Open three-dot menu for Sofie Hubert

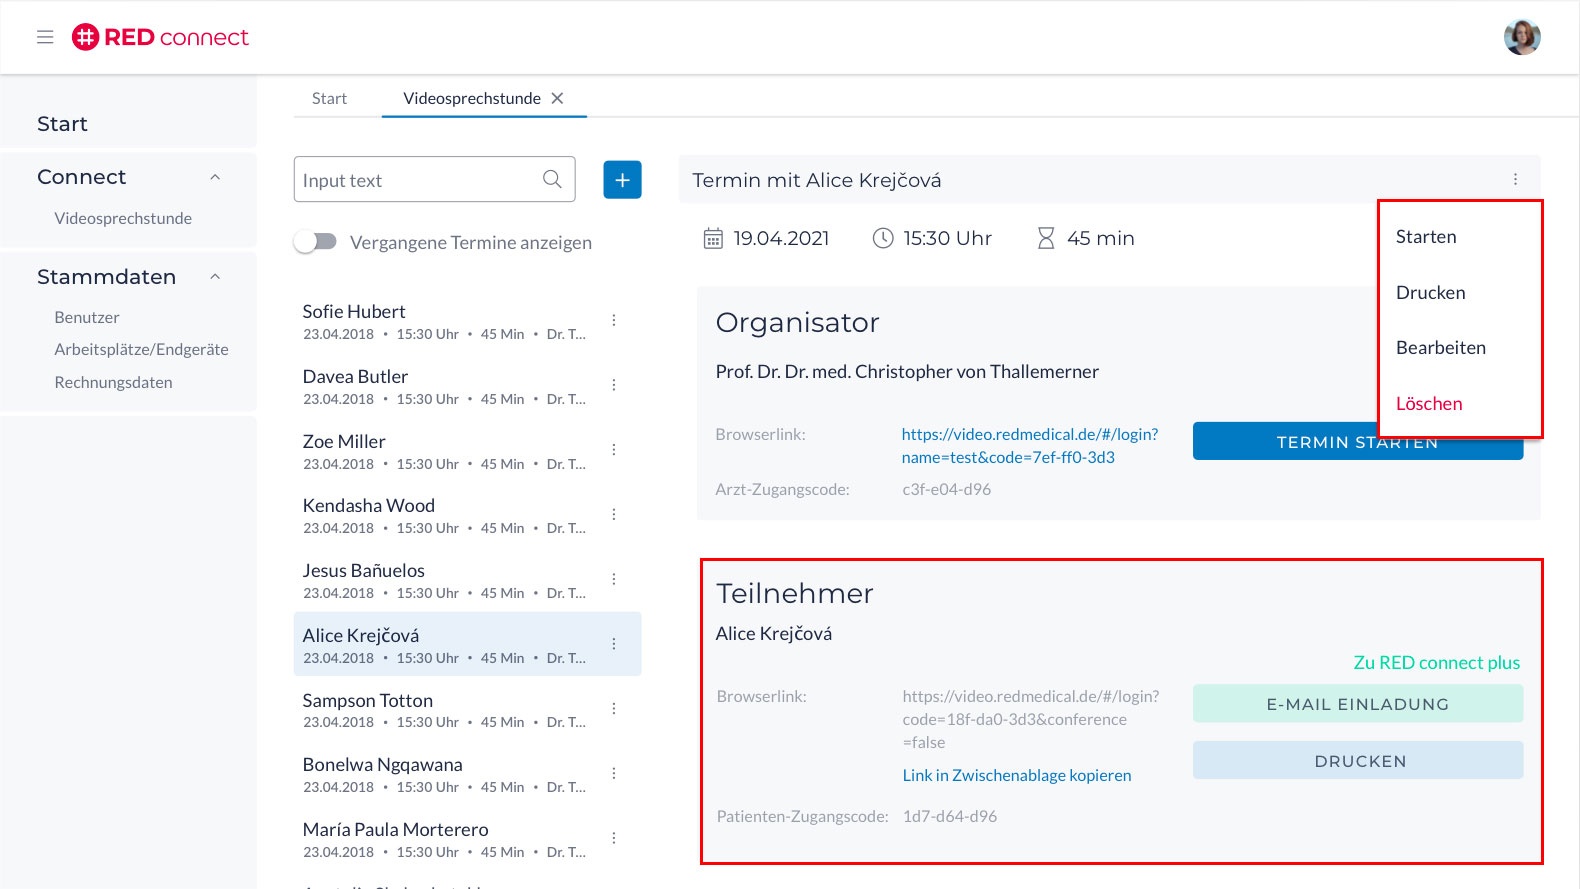pos(614,320)
